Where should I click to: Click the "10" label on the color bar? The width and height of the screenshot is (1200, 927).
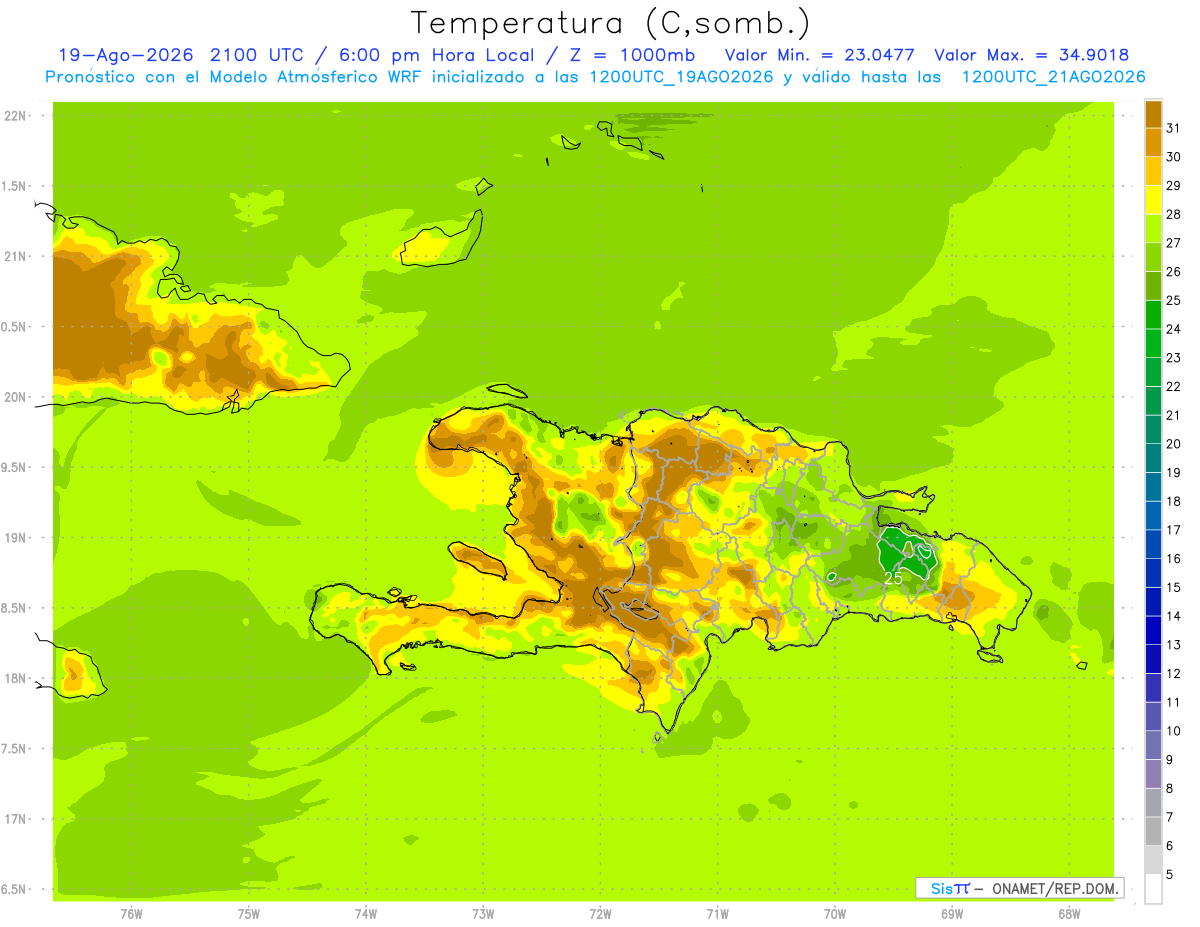point(1174,731)
